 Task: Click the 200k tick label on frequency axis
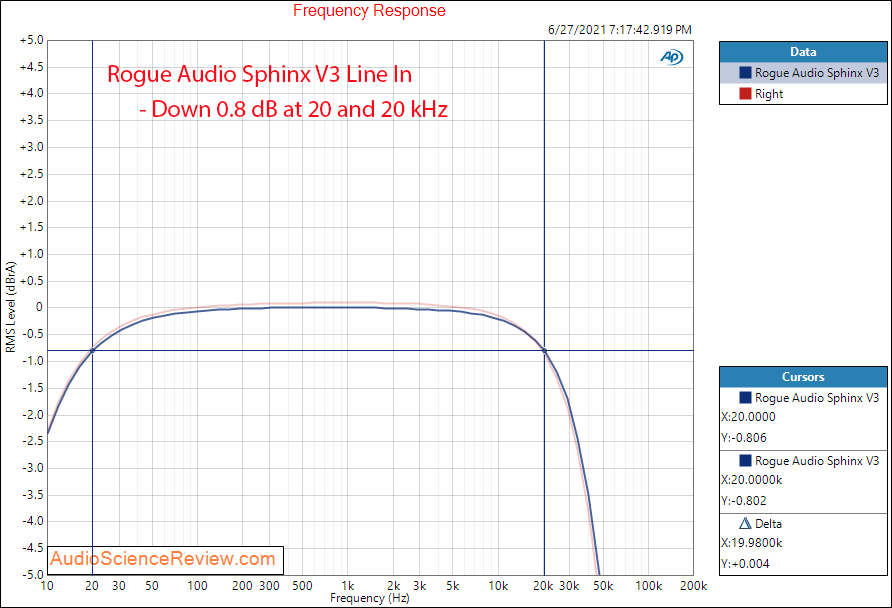(693, 586)
